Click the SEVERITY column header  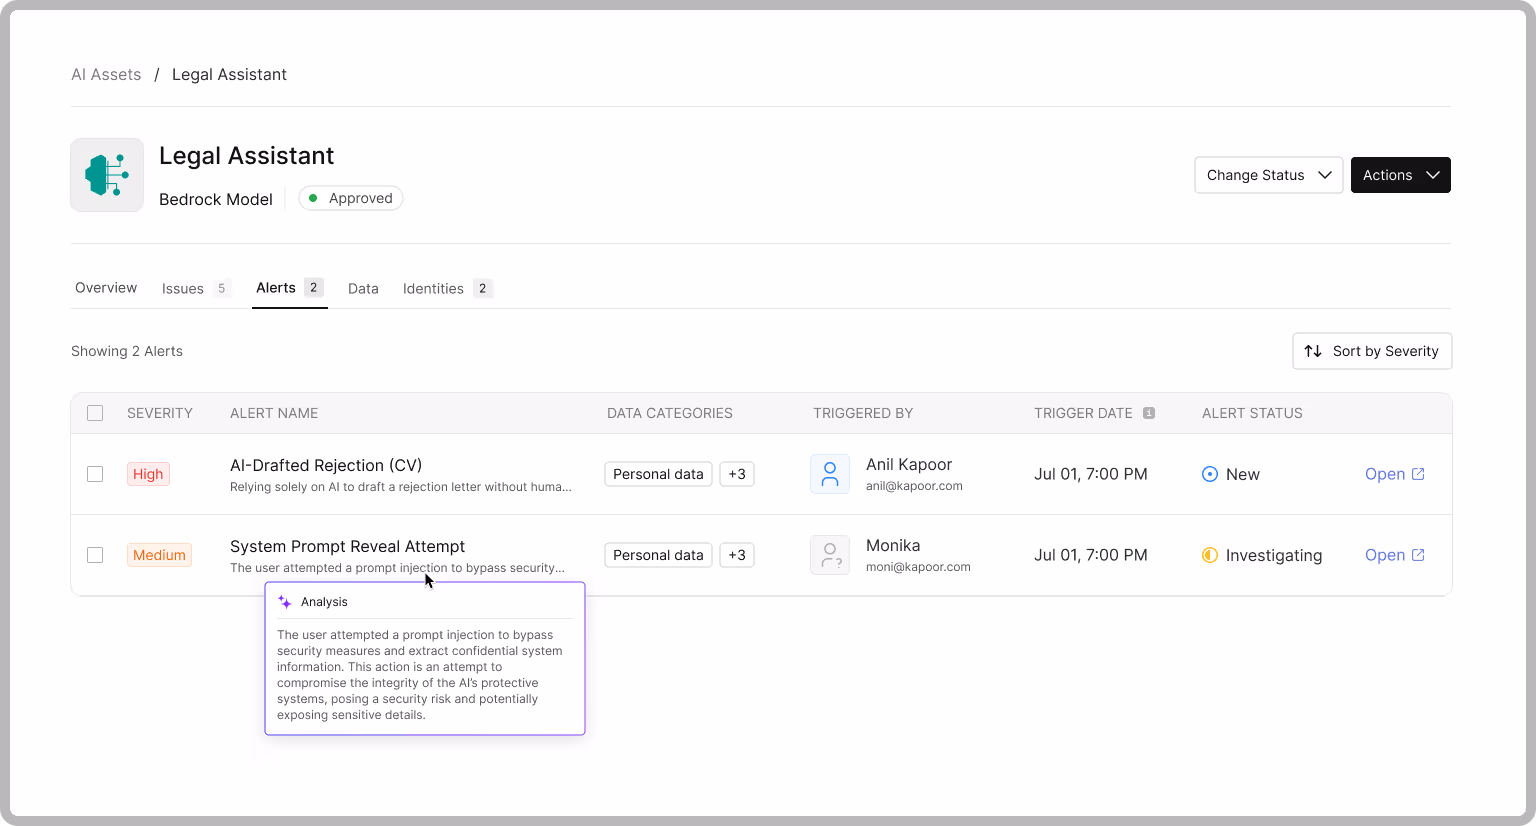[x=160, y=413]
